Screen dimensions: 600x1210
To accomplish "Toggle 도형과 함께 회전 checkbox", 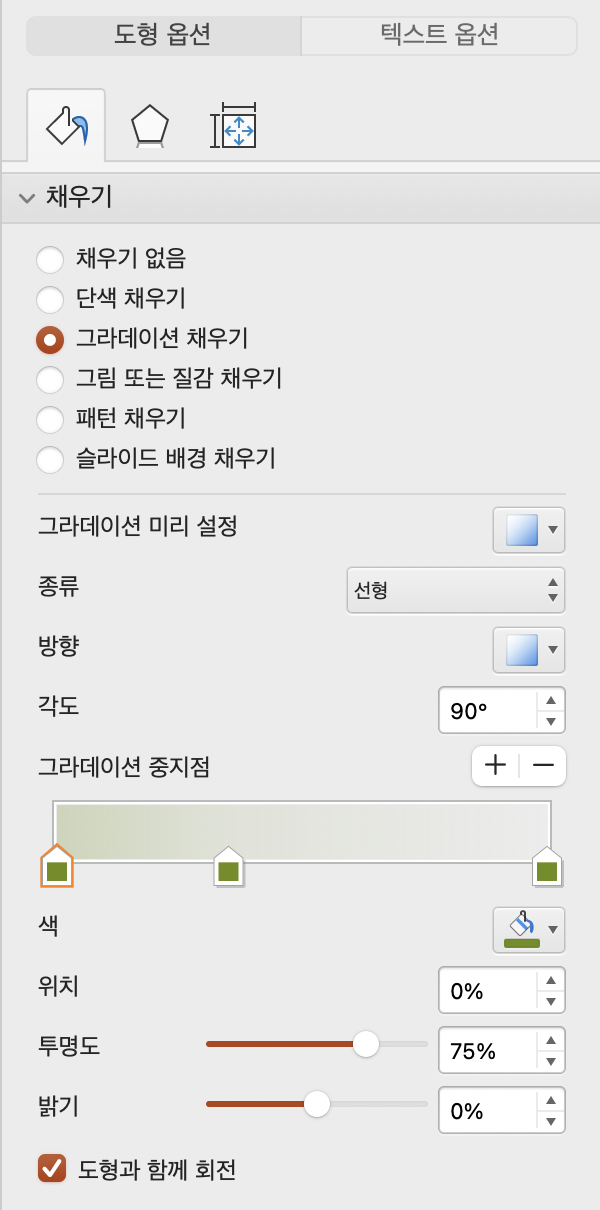I will tap(51, 1168).
